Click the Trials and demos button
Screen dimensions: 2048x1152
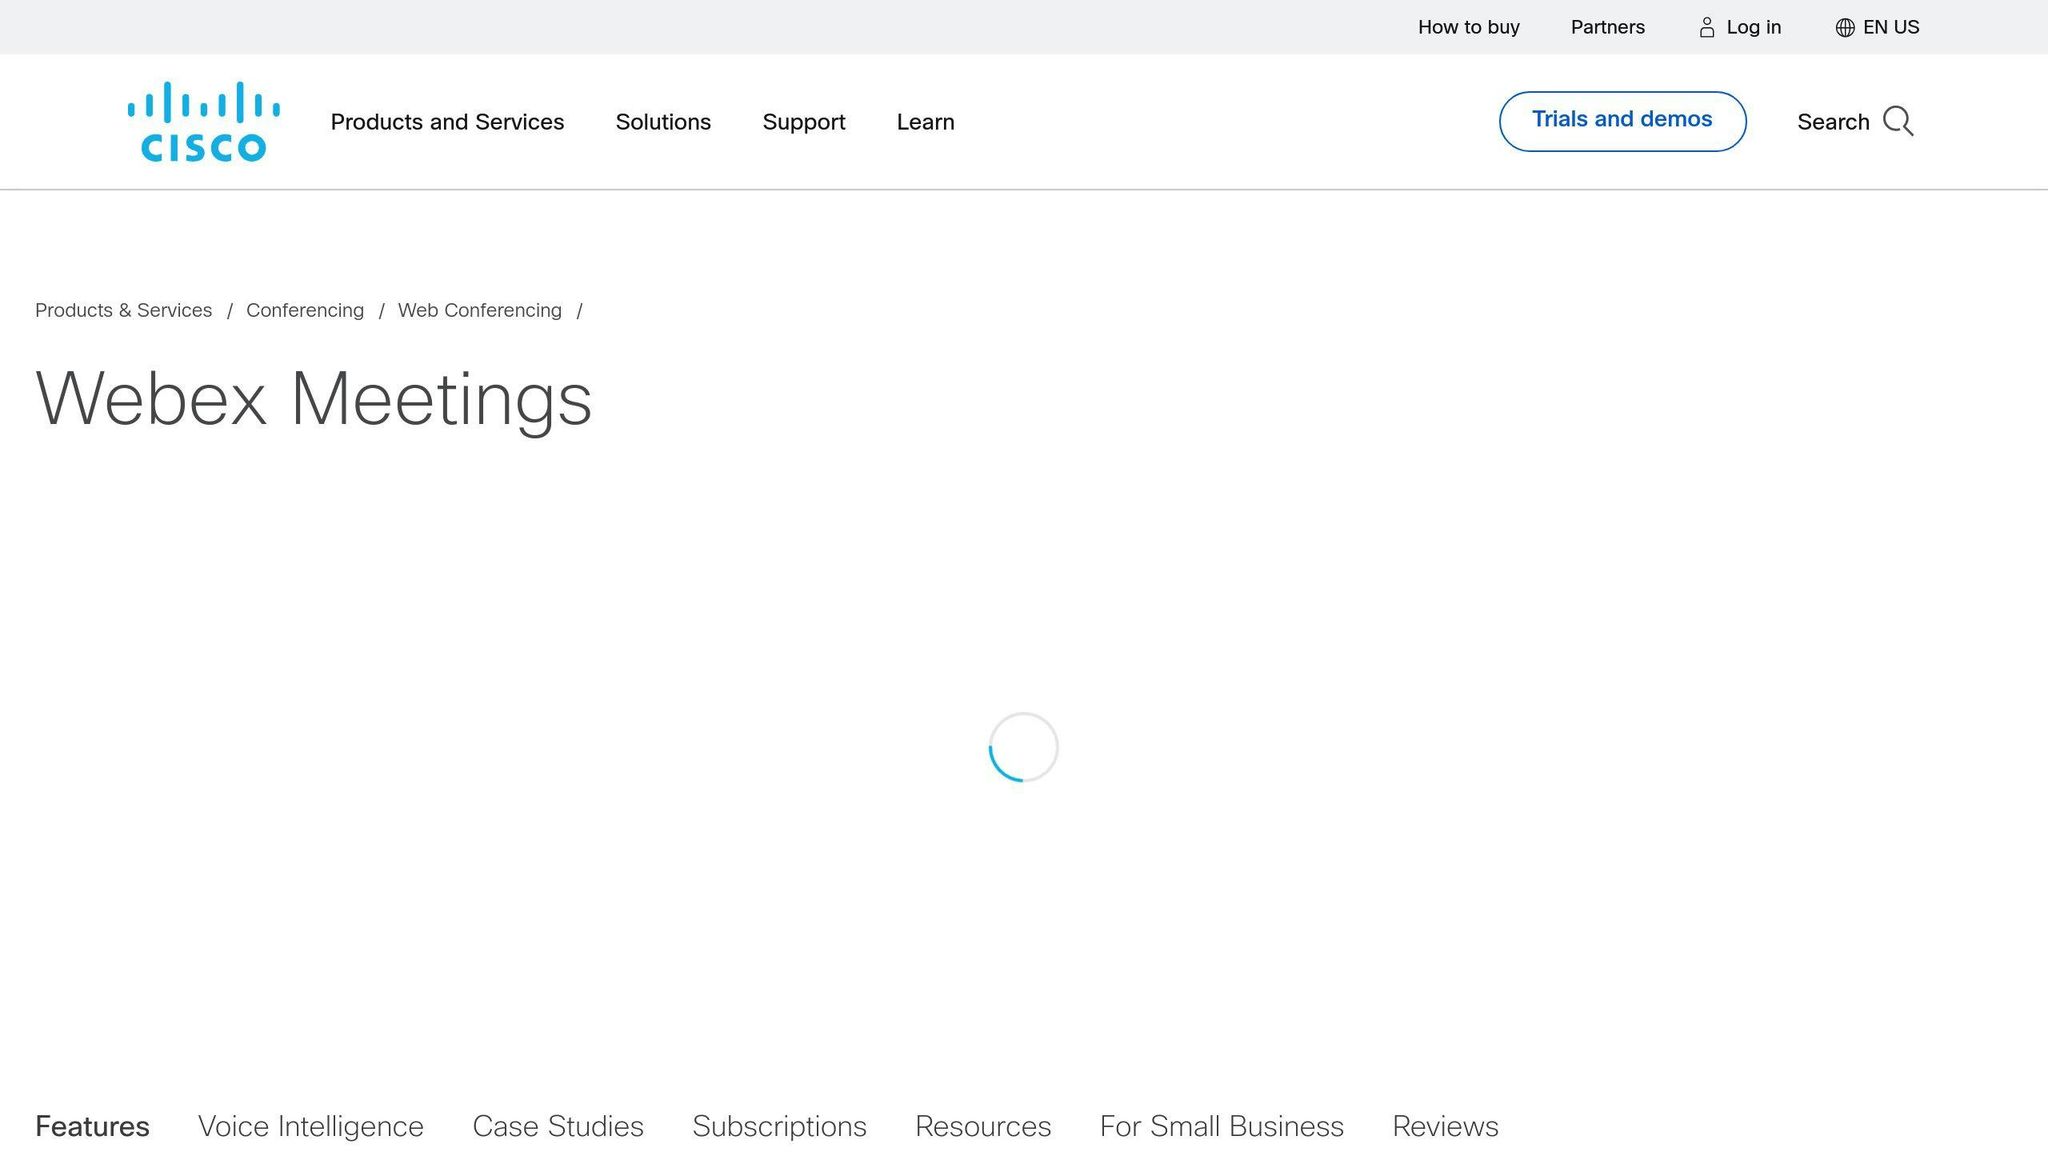1621,119
